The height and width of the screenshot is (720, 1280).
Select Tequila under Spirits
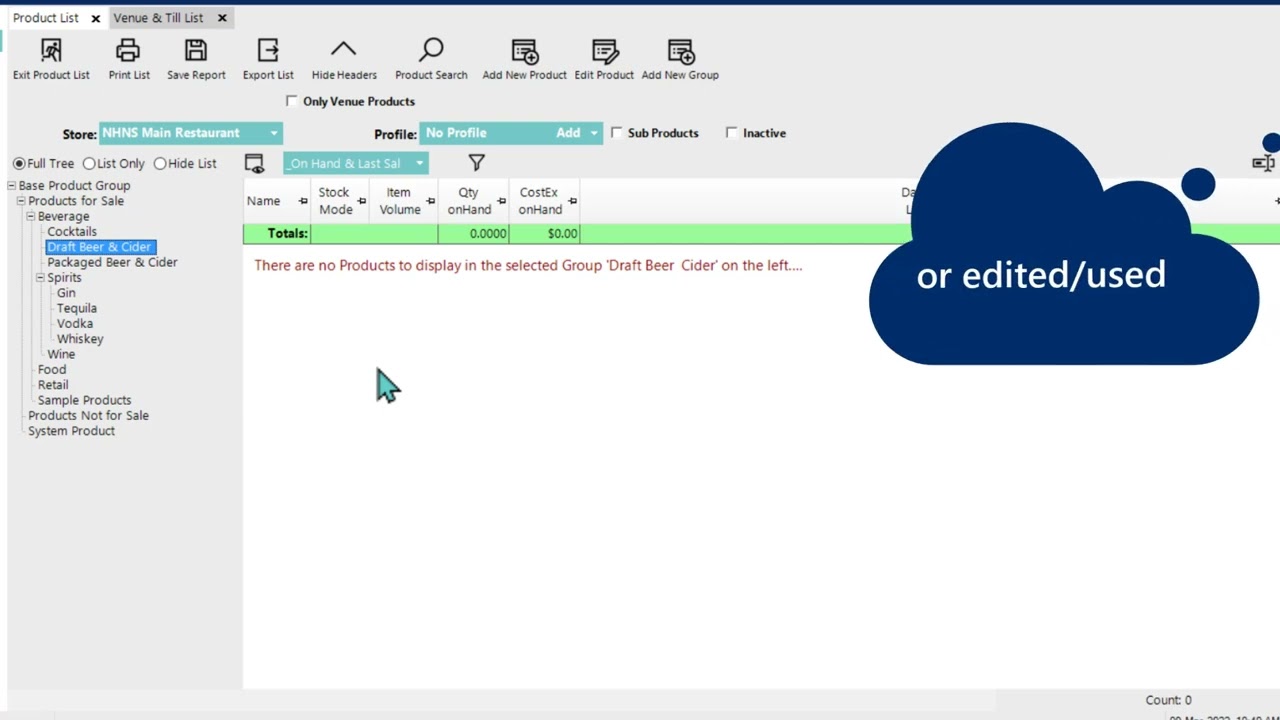coord(77,308)
